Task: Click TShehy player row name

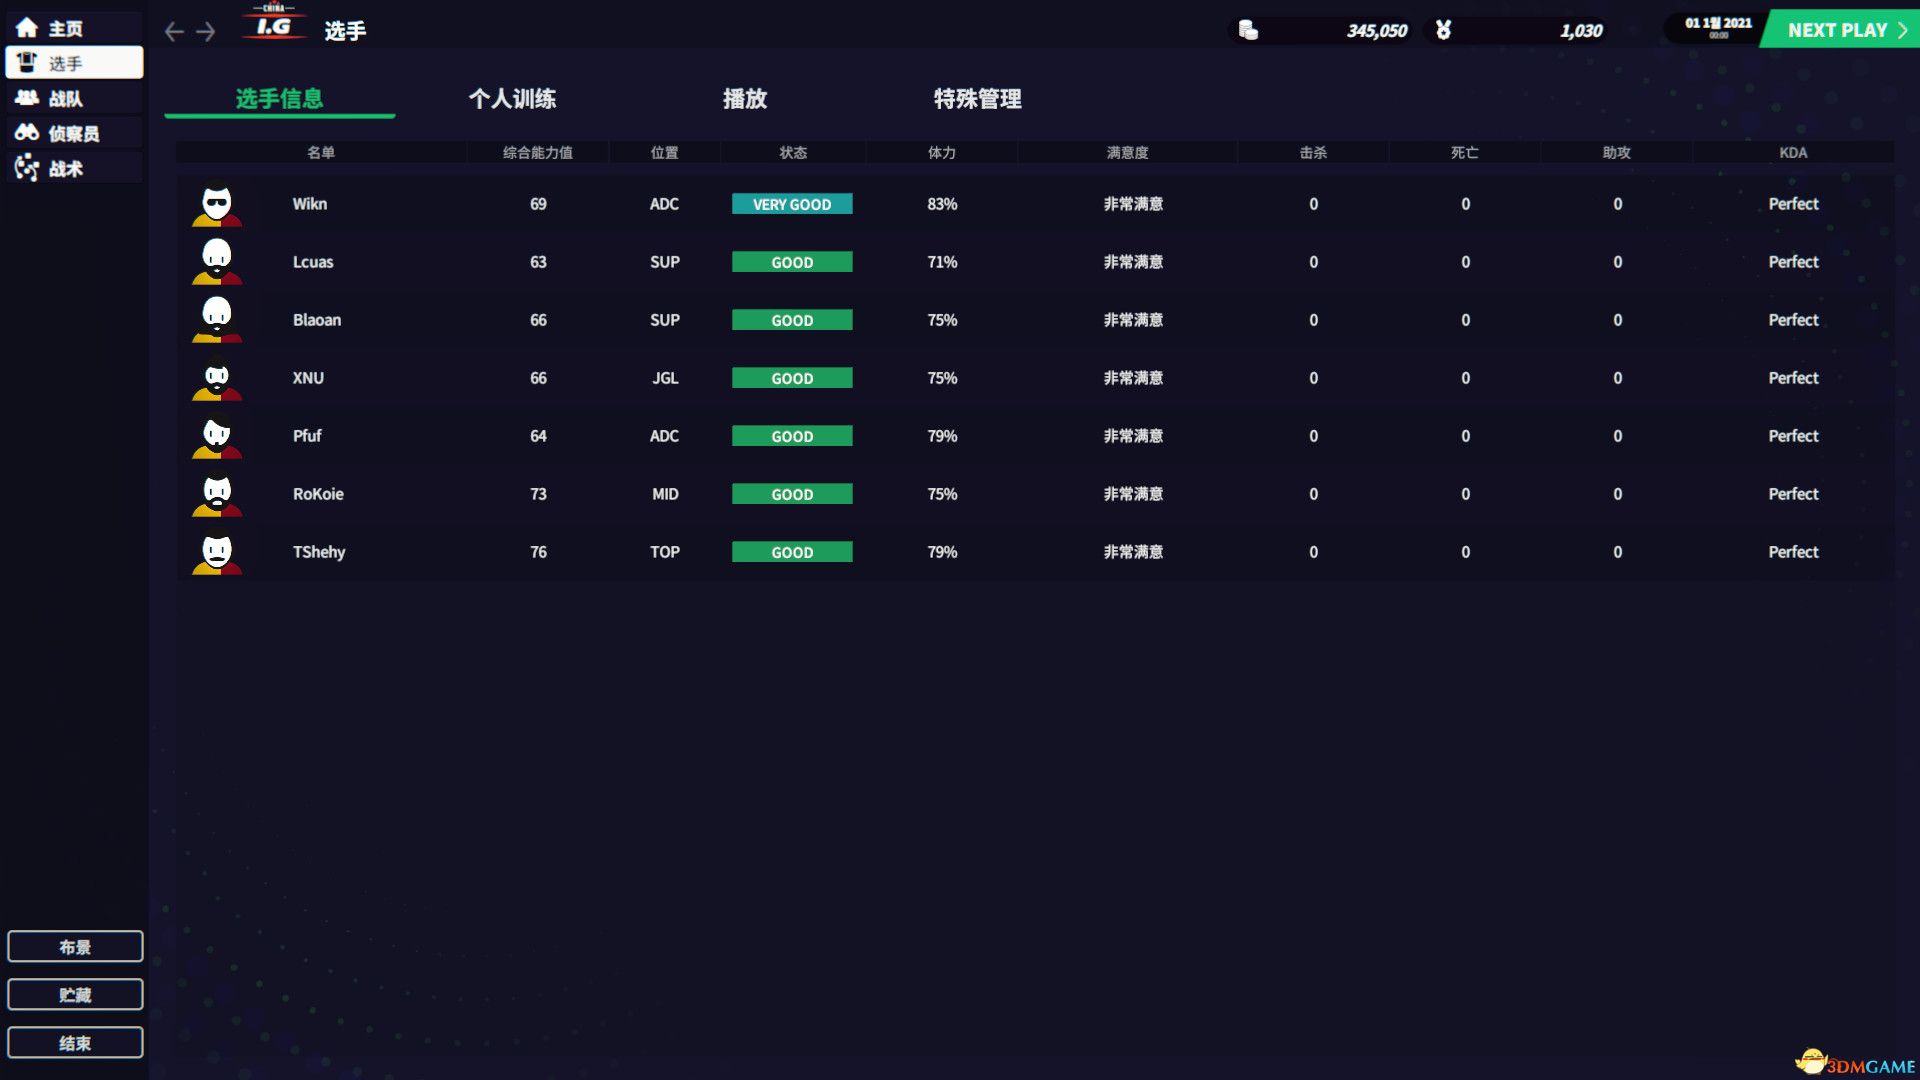Action: (318, 552)
